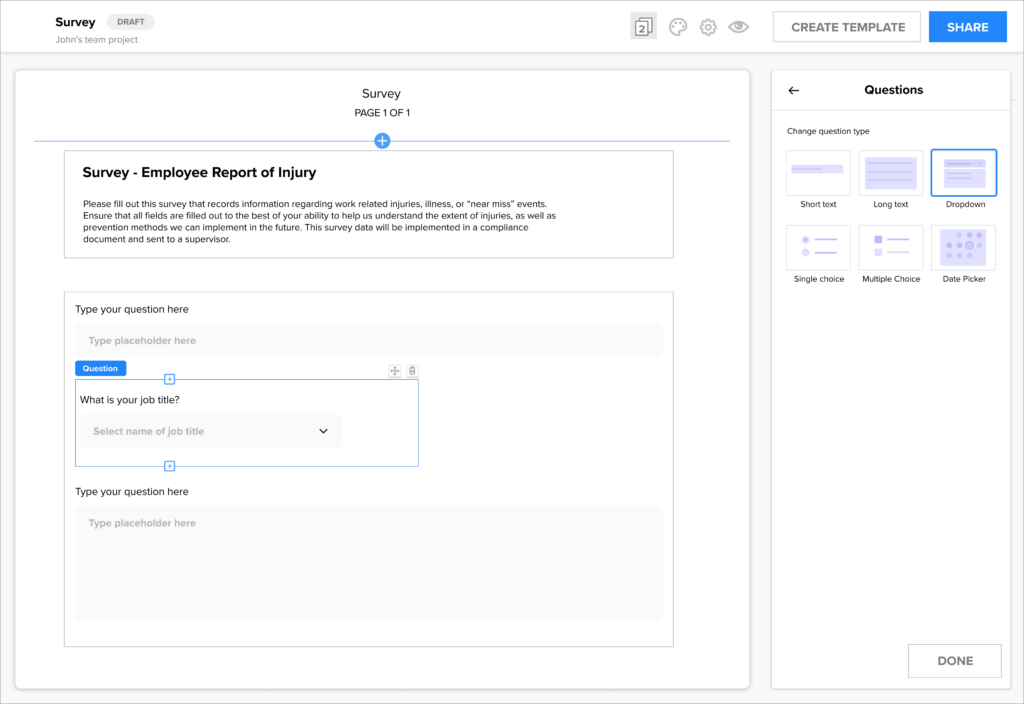Click the DONE button
Image resolution: width=1024 pixels, height=704 pixels.
pos(955,661)
